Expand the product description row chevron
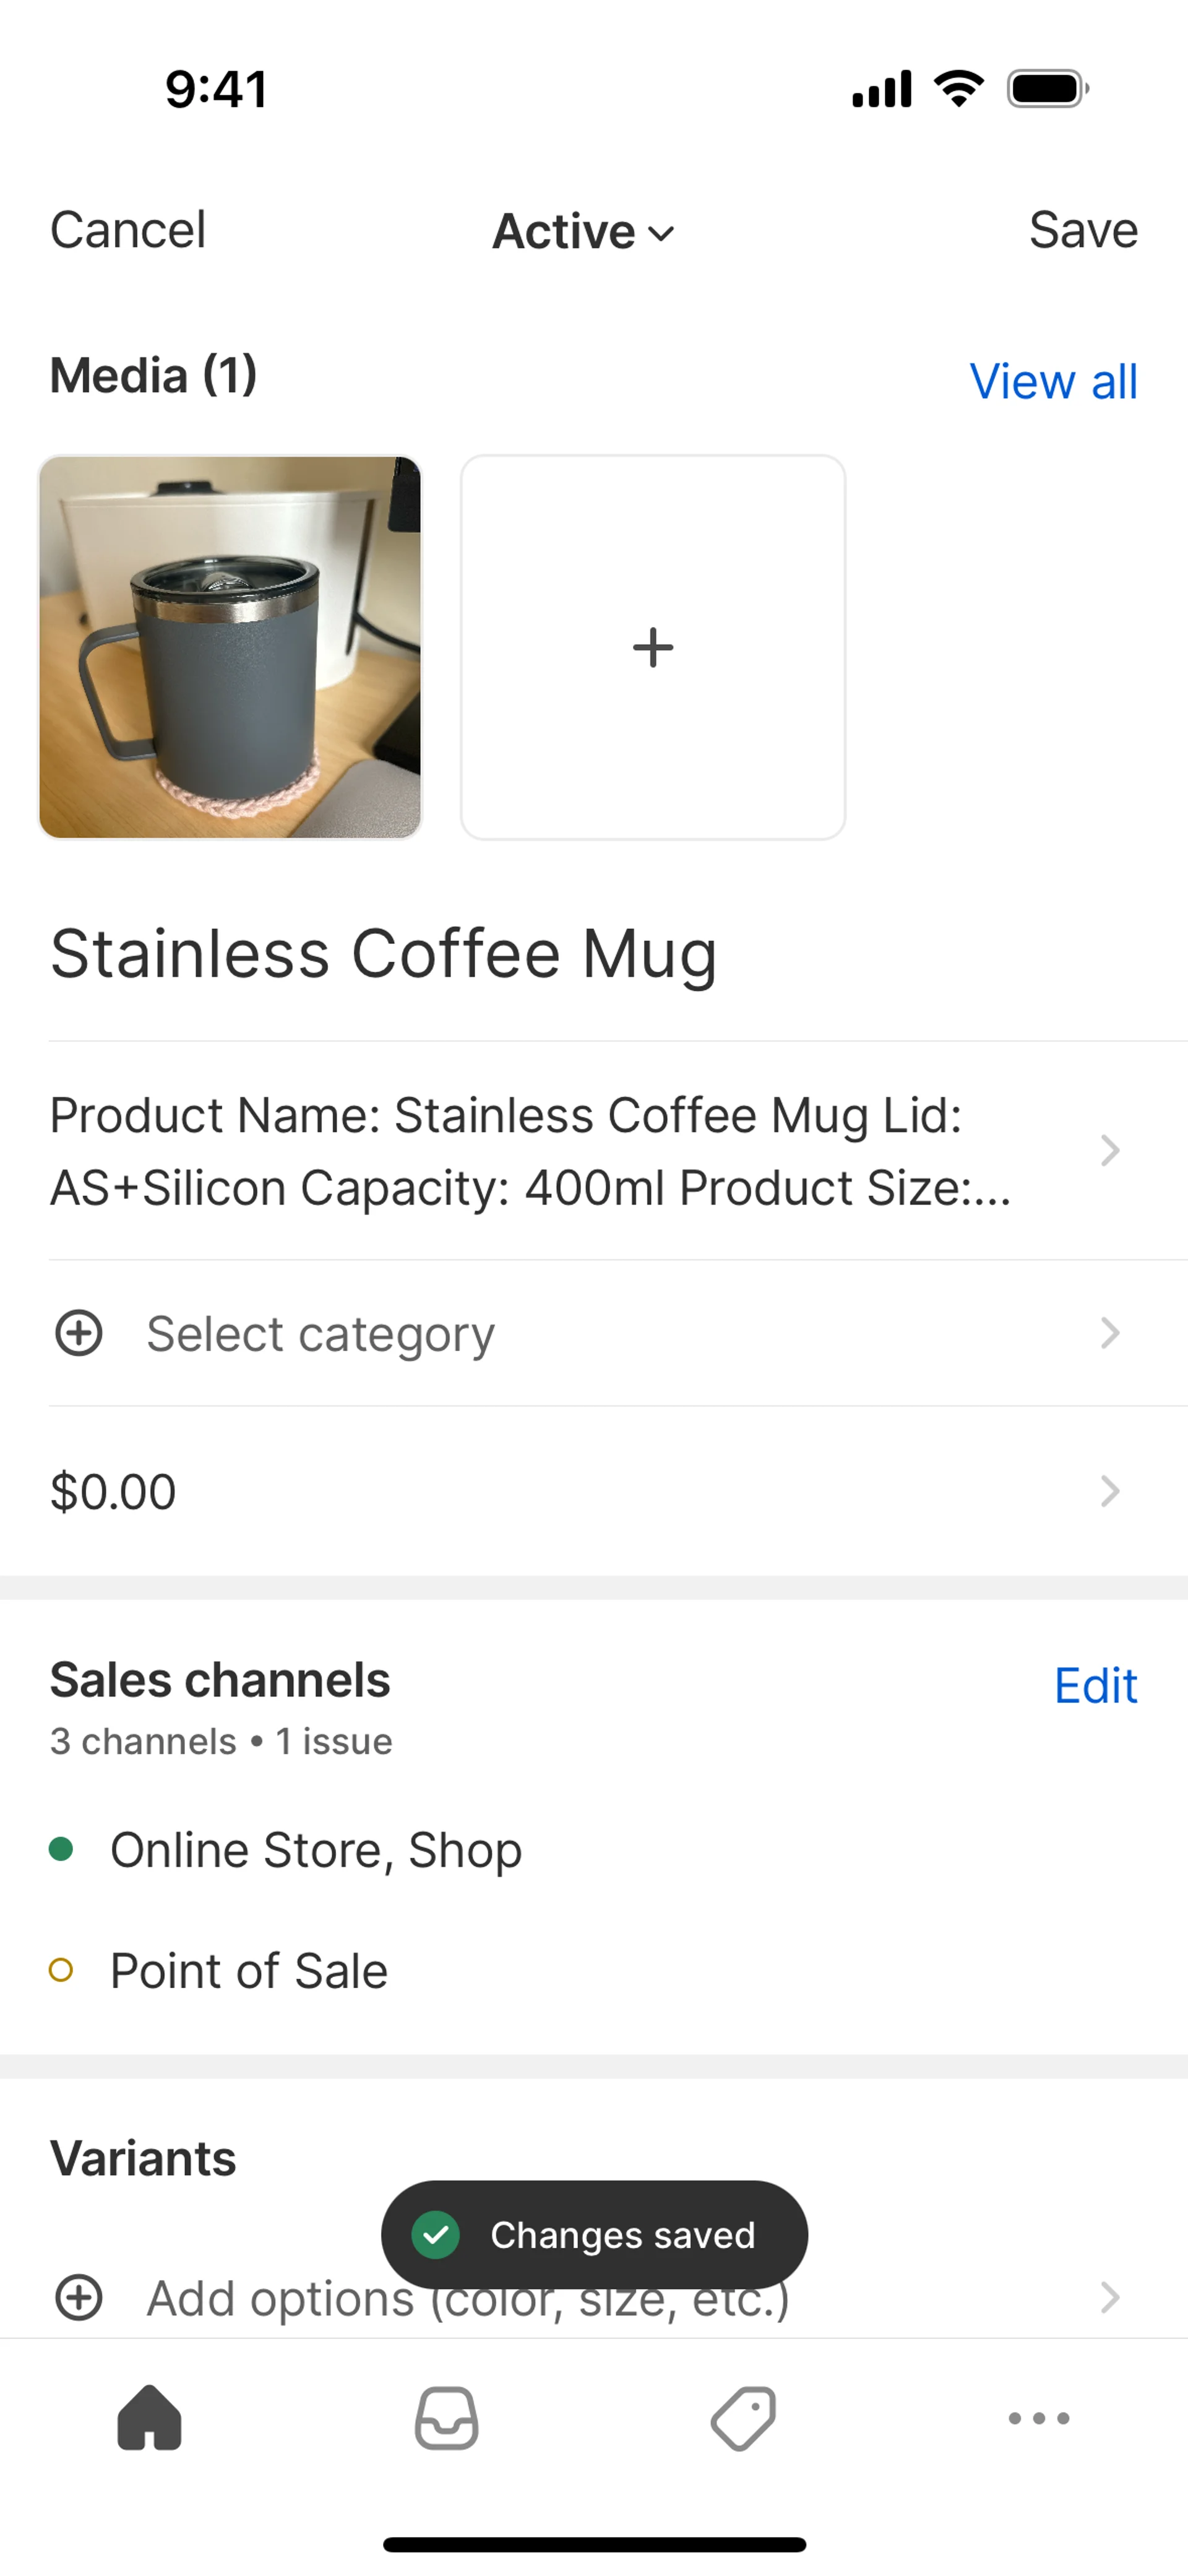The height and width of the screenshot is (2576, 1188). point(1110,1150)
